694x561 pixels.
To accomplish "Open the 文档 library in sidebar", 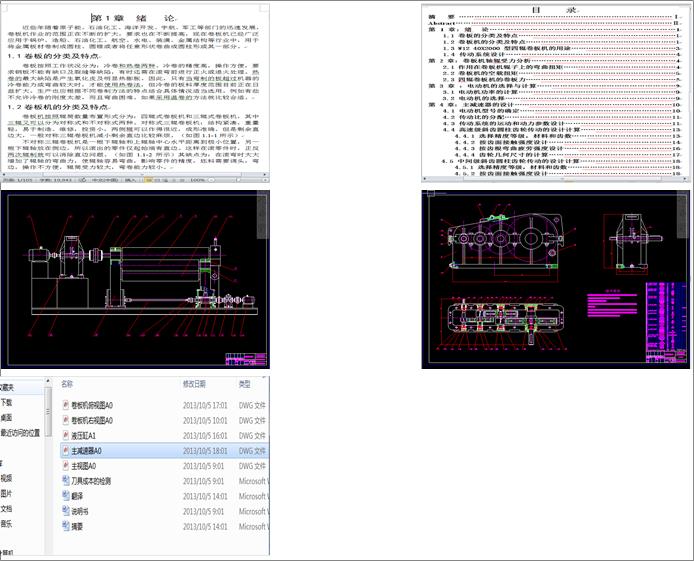I will (x=6, y=509).
